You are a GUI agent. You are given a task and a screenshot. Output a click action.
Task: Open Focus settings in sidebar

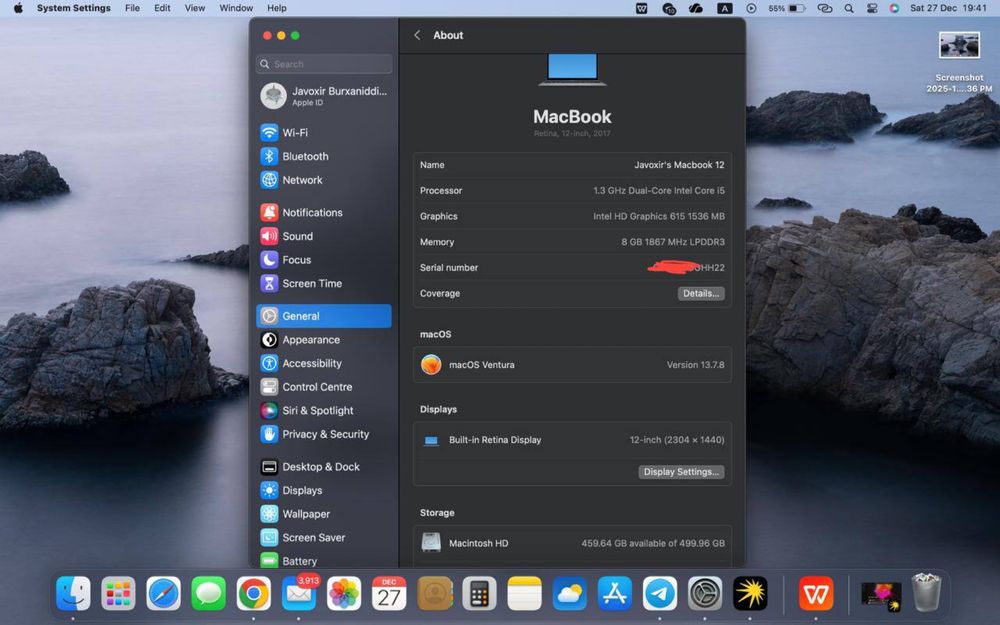pyautogui.click(x=323, y=260)
